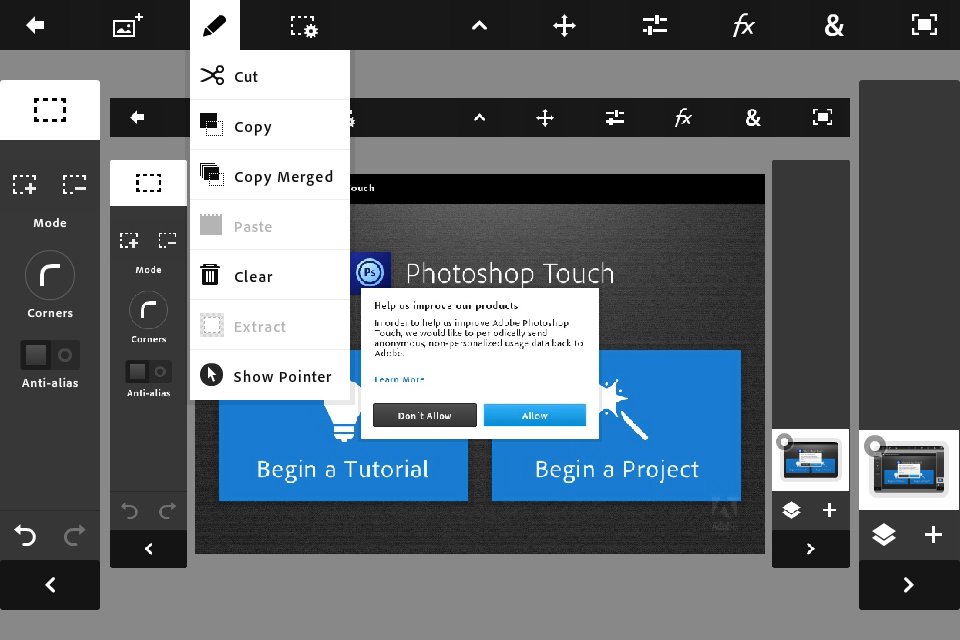
Task: Select the layer thumbnail in outer right panel
Action: click(909, 470)
